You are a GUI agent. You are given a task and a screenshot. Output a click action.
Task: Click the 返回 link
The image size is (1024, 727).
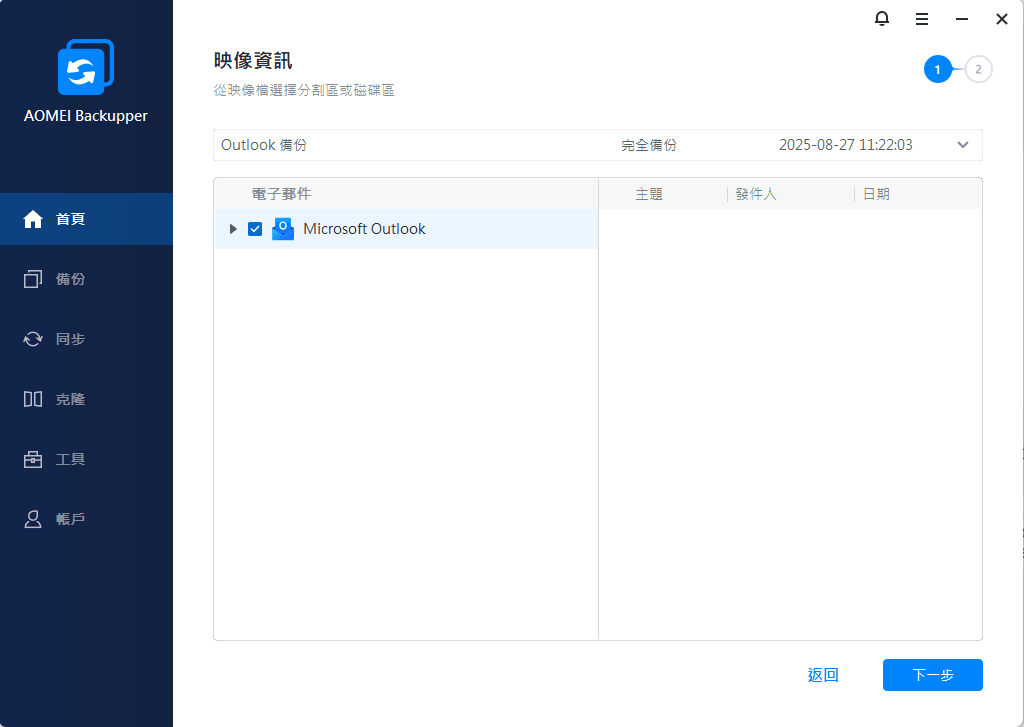823,675
